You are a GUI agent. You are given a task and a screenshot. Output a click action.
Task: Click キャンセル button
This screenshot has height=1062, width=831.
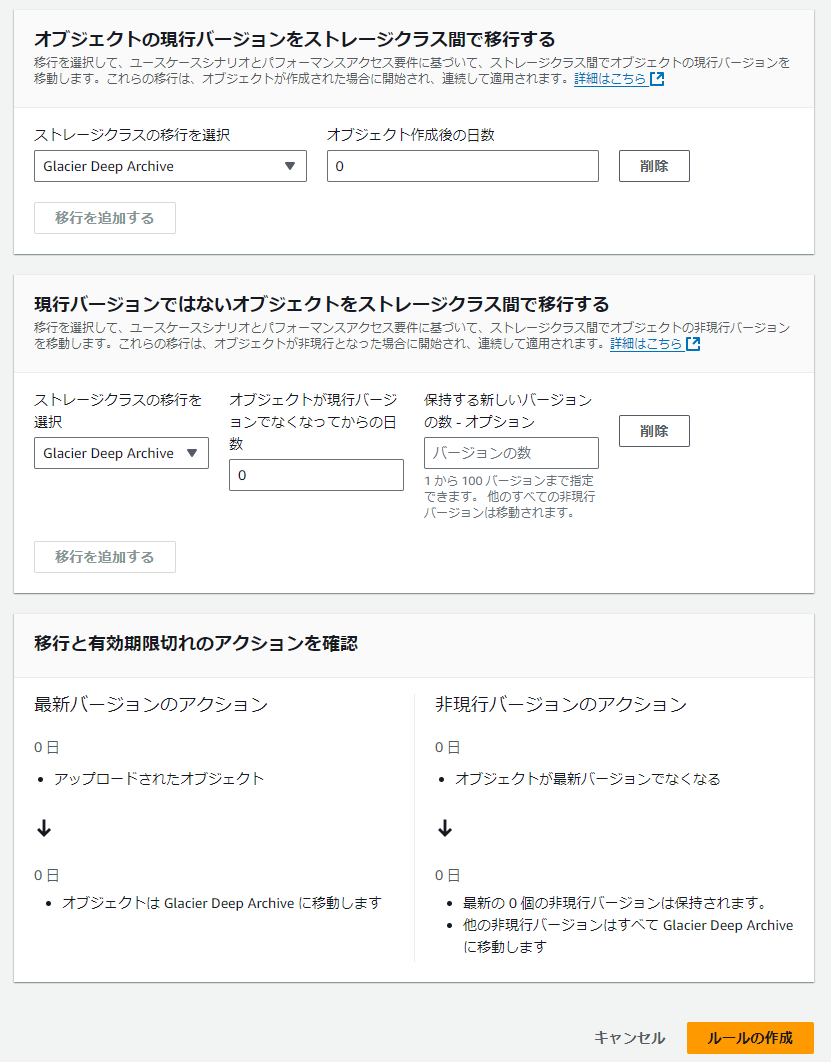click(630, 1038)
